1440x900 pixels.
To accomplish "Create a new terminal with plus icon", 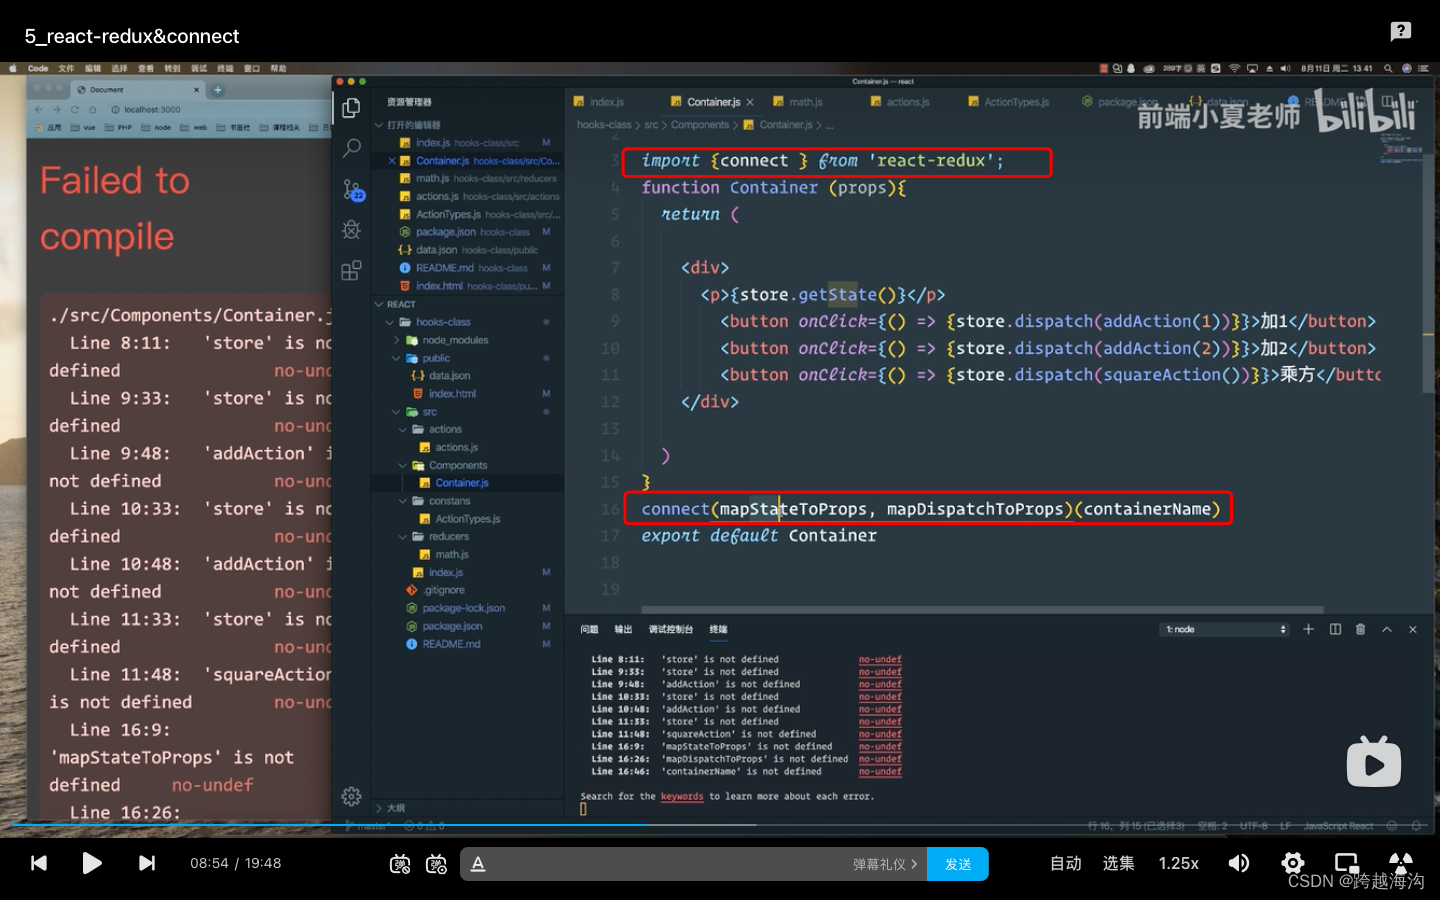I will [x=1308, y=629].
